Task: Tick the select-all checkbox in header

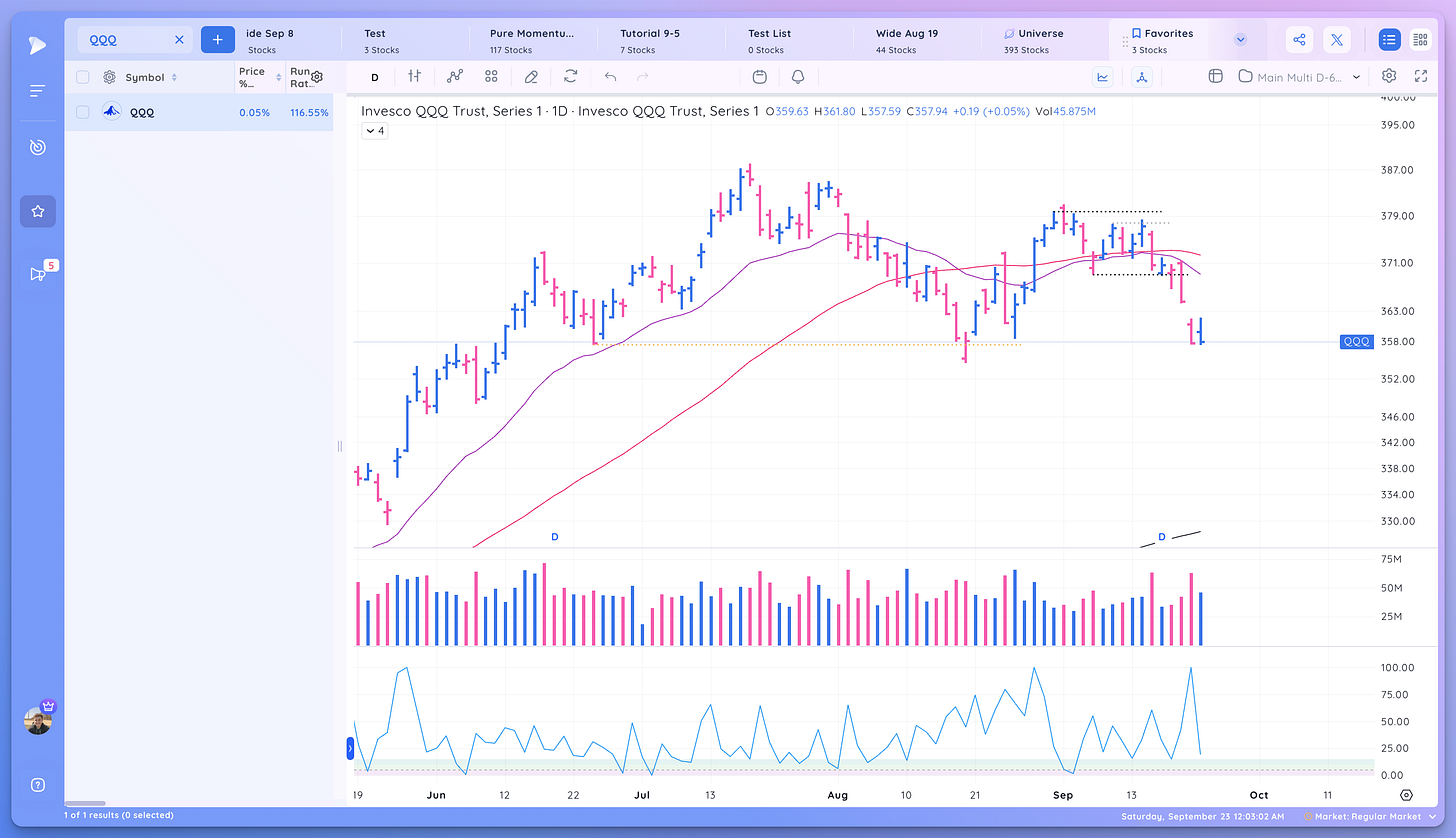Action: pos(82,77)
